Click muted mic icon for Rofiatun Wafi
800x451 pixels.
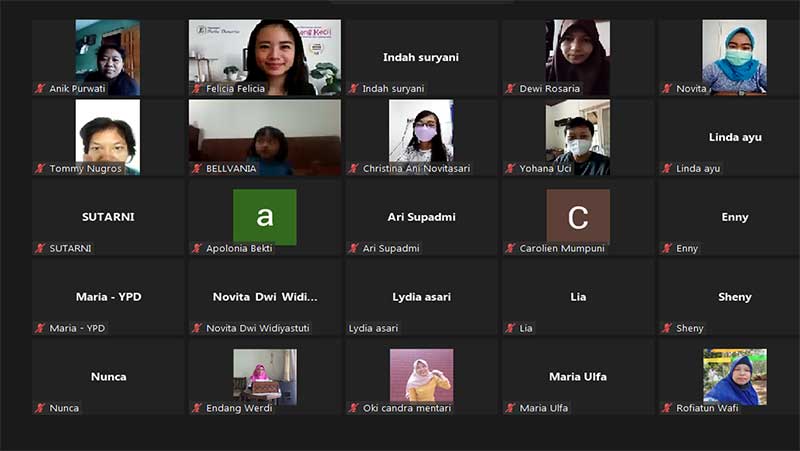(x=667, y=408)
